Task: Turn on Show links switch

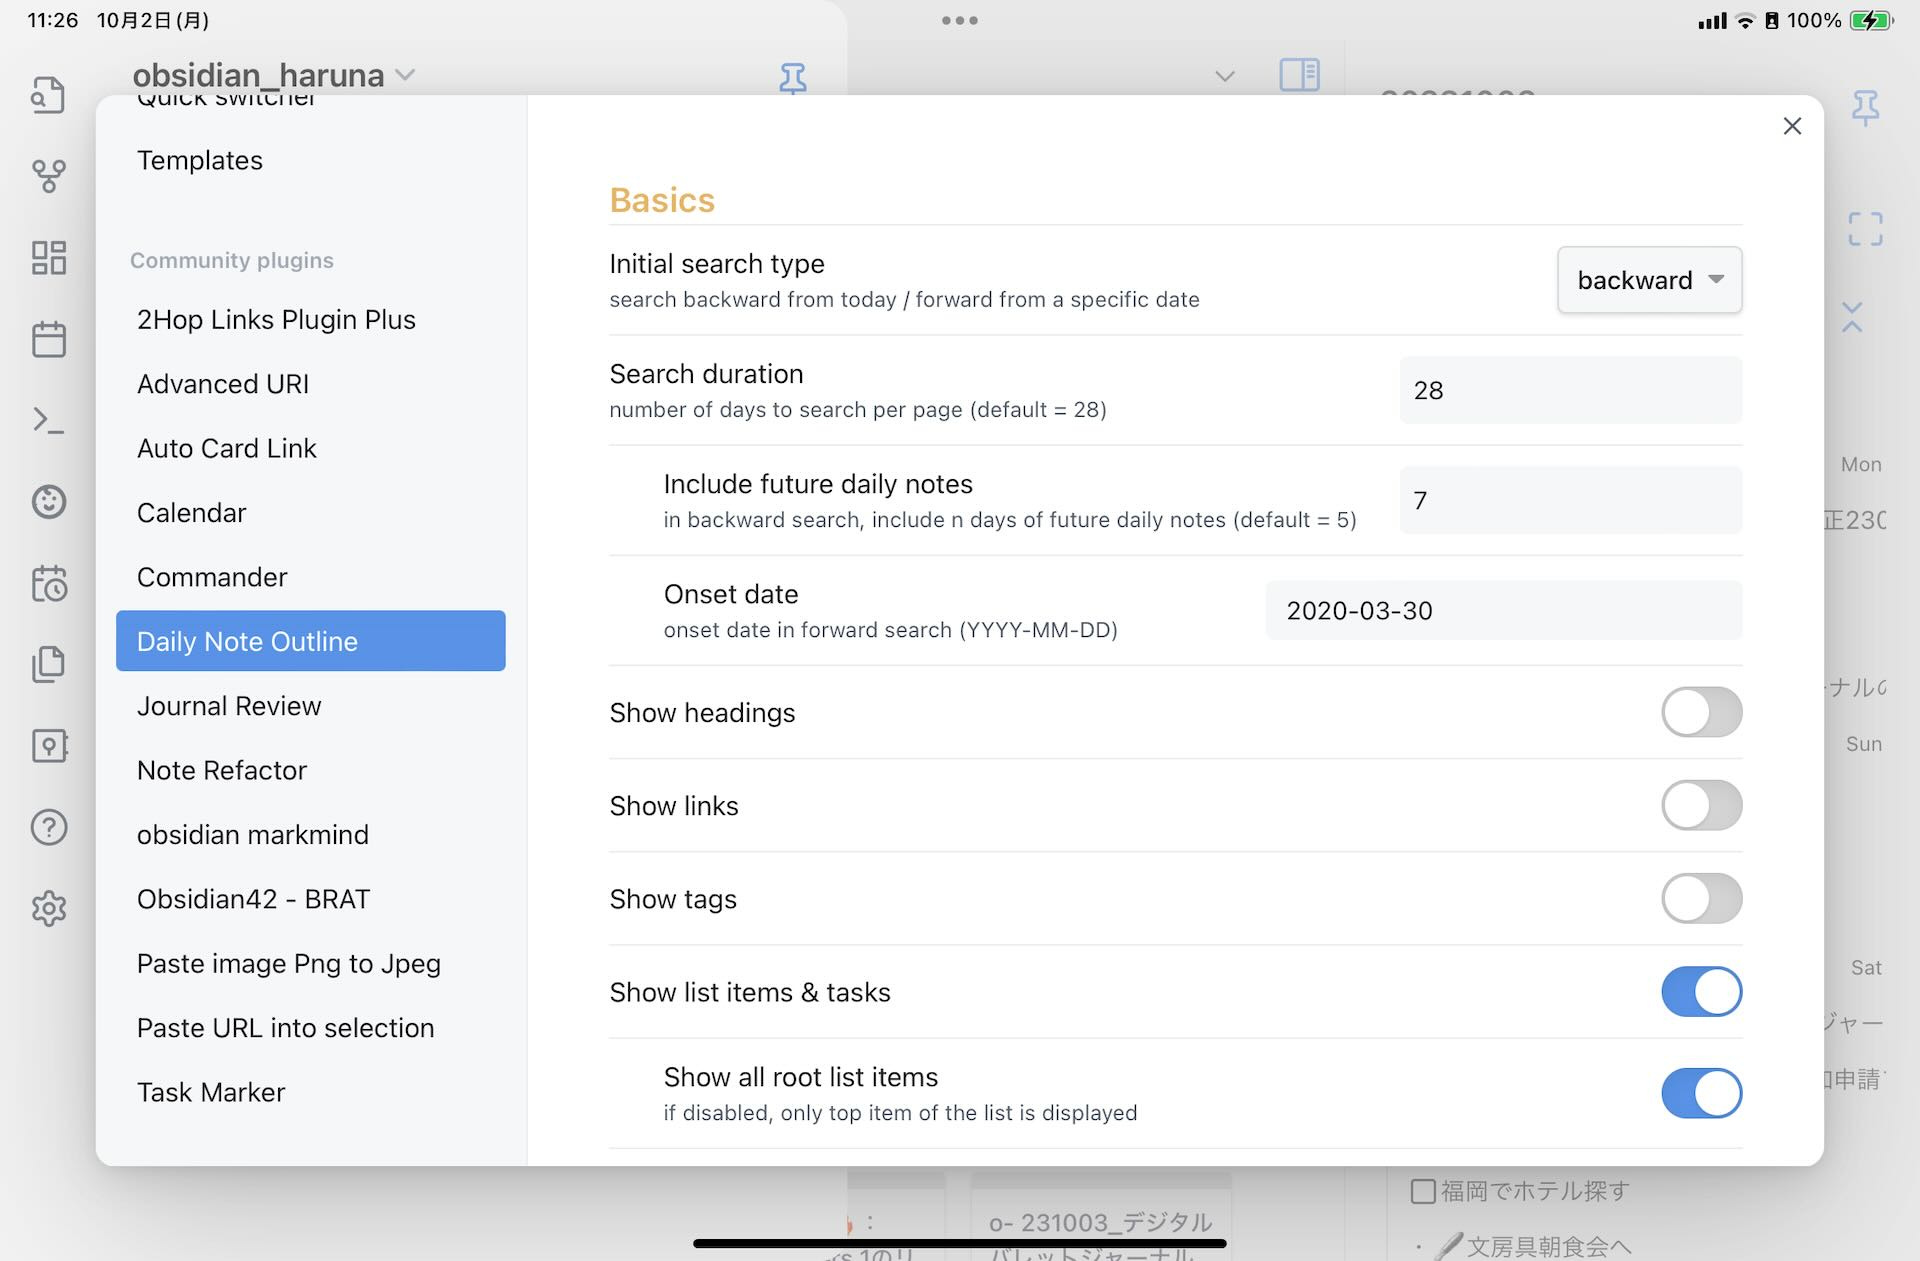Action: coord(1700,805)
